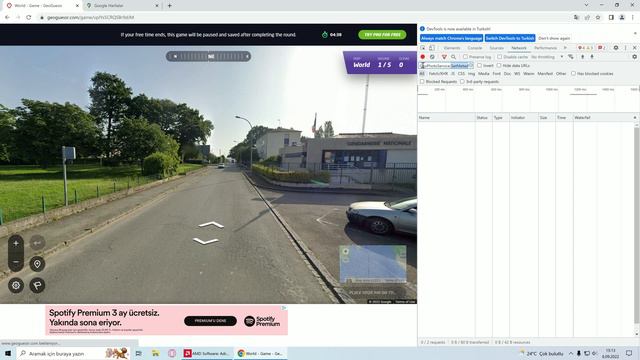
Task: Toggle the network filter funnel icon
Action: click(444, 57)
